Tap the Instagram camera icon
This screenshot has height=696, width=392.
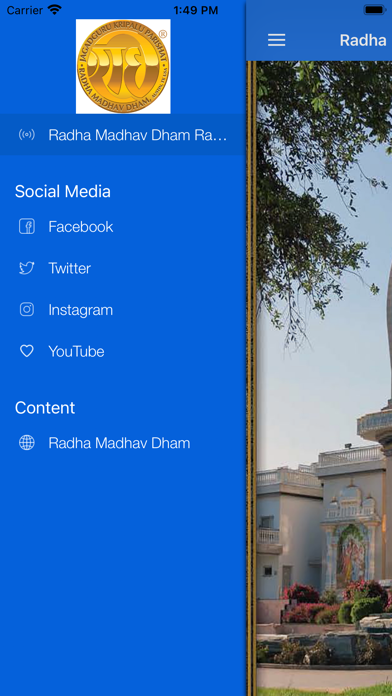click(x=27, y=309)
